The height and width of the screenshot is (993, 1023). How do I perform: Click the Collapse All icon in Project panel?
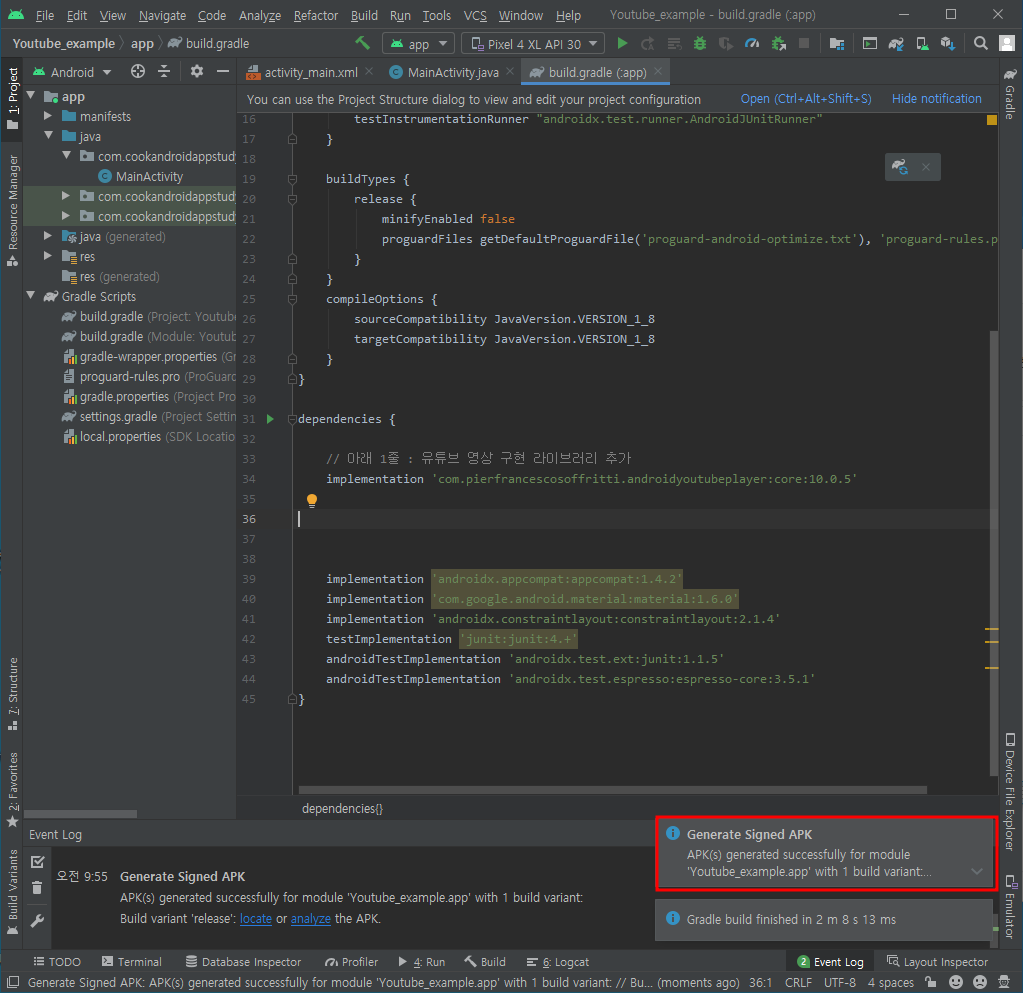tap(164, 71)
